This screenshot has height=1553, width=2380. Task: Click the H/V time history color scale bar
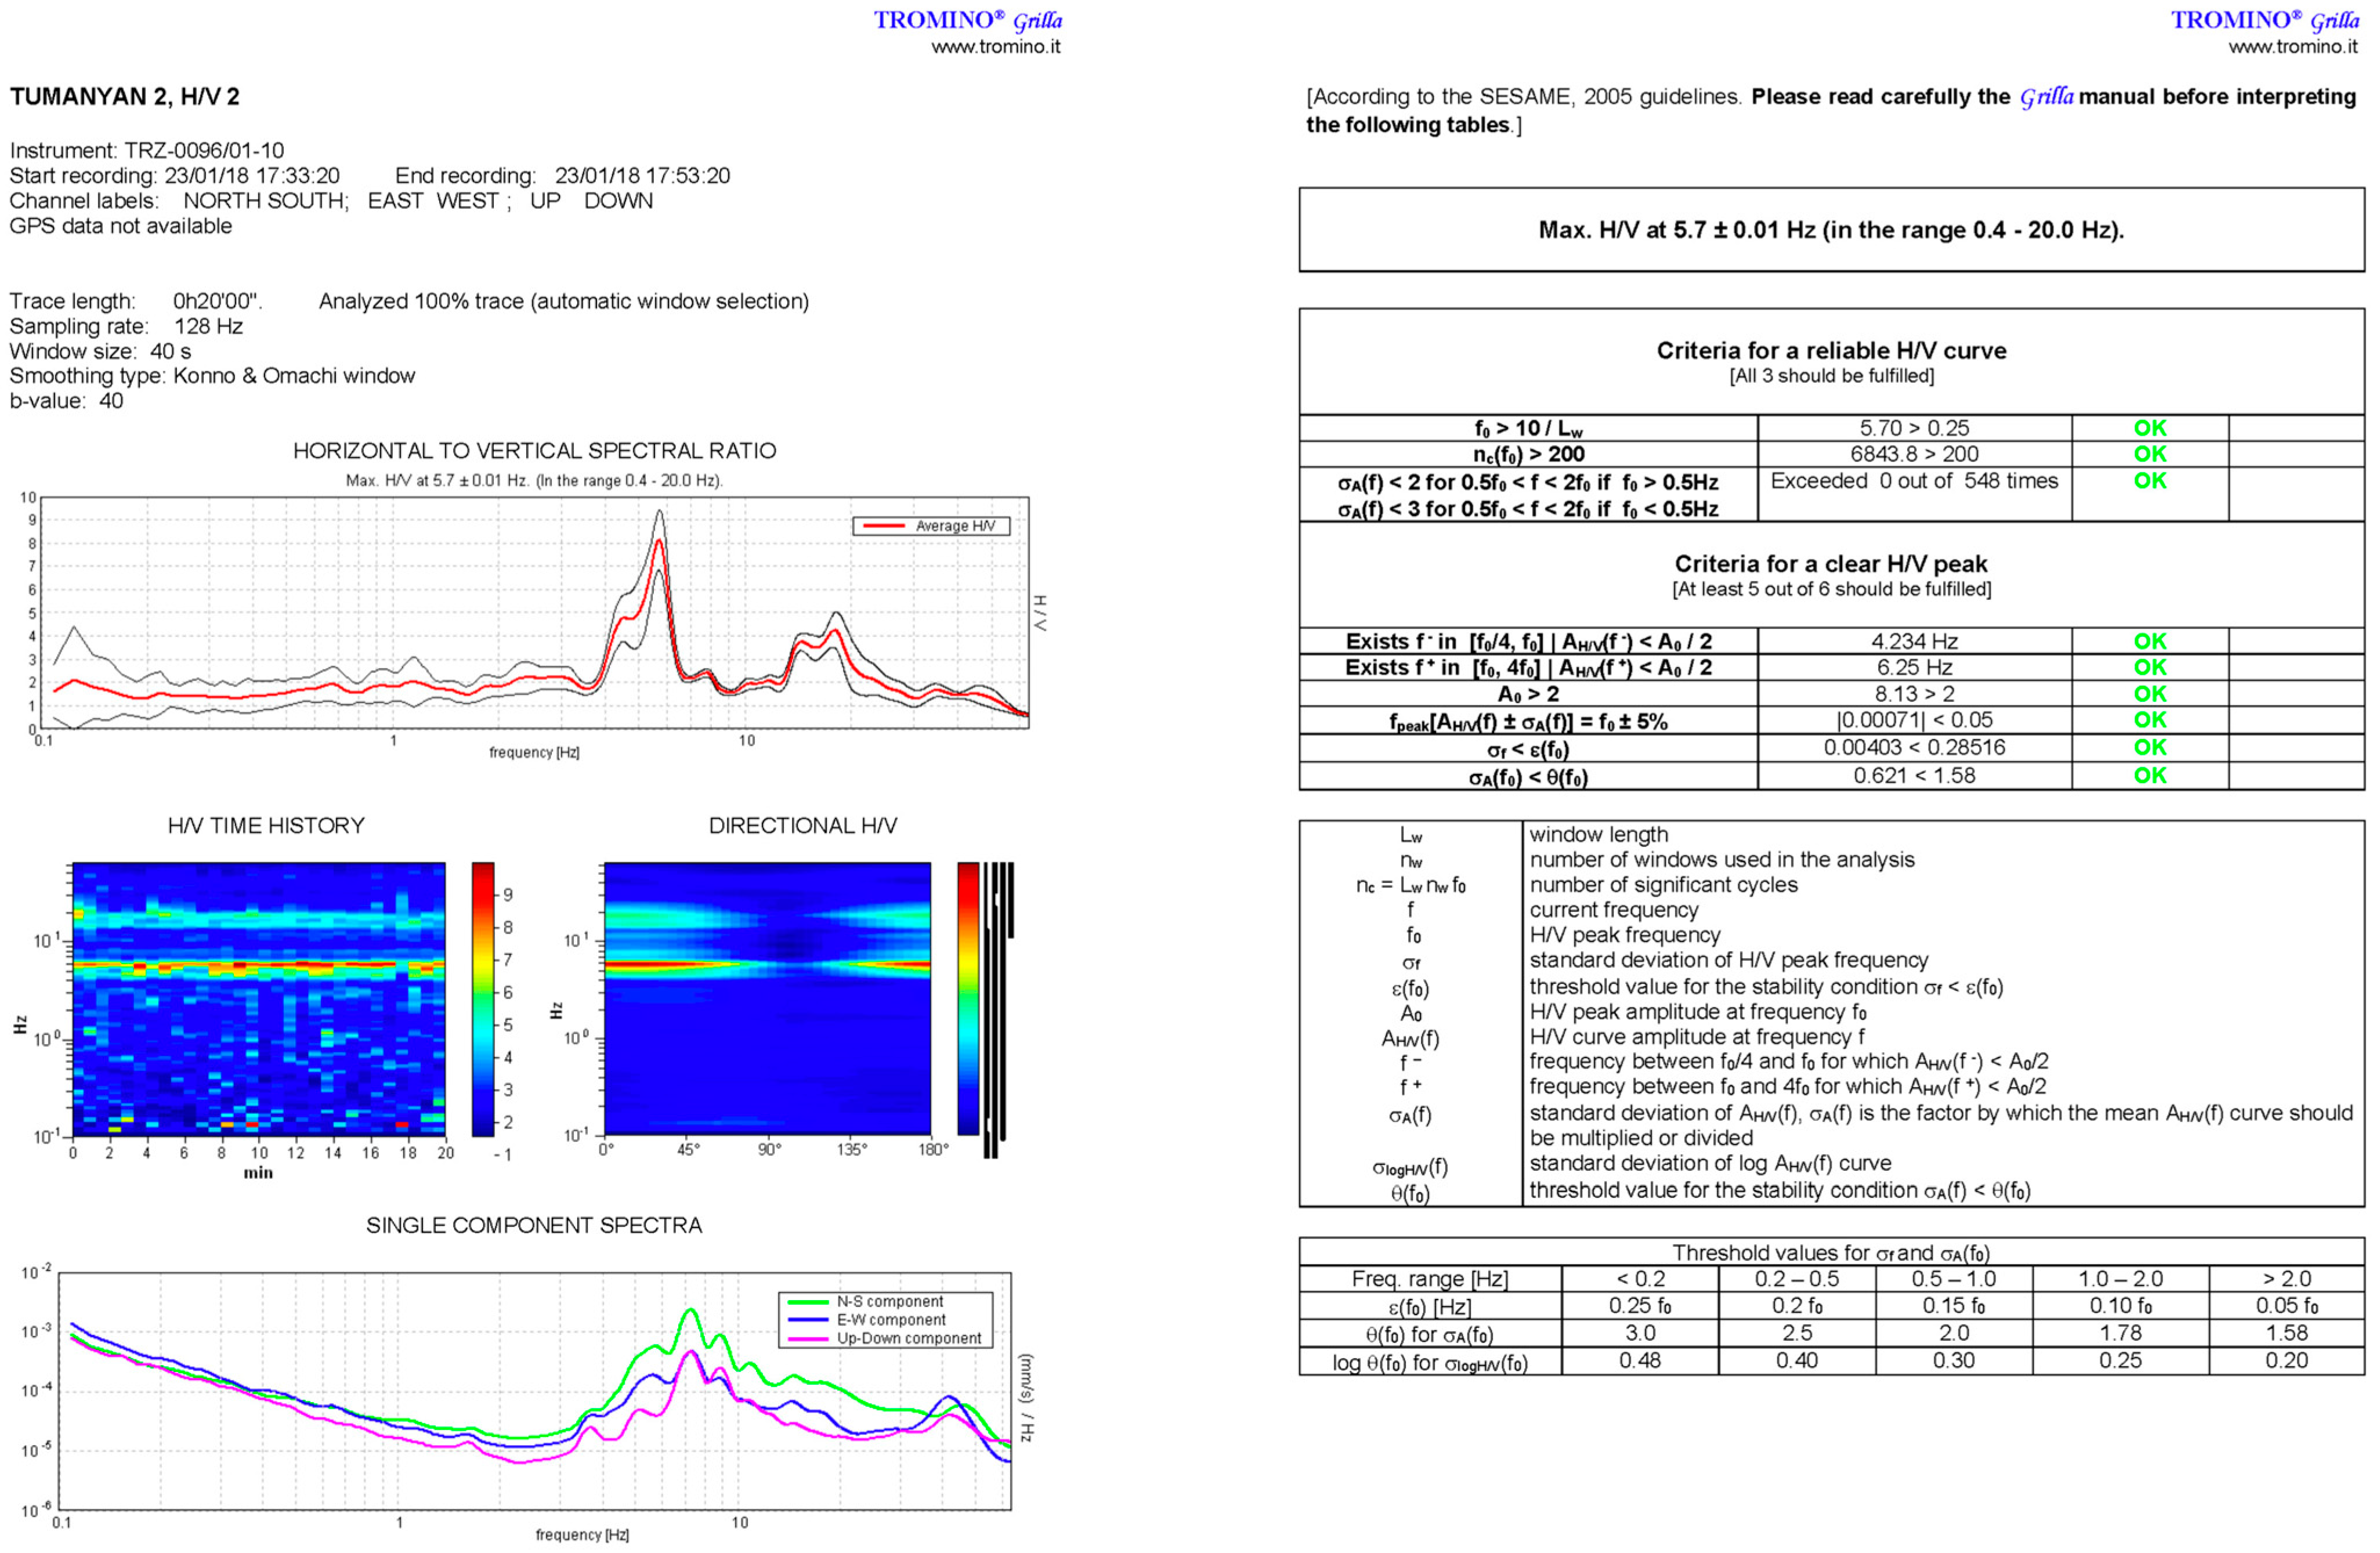[x=483, y=999]
